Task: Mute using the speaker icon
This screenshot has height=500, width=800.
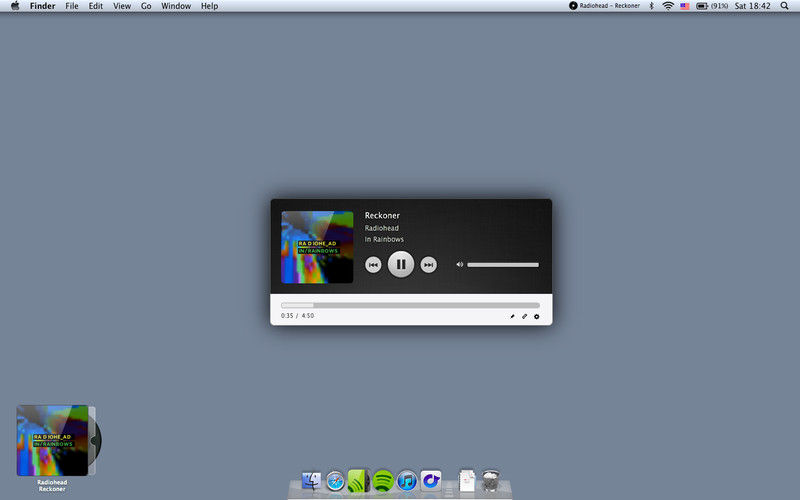Action: tap(459, 264)
